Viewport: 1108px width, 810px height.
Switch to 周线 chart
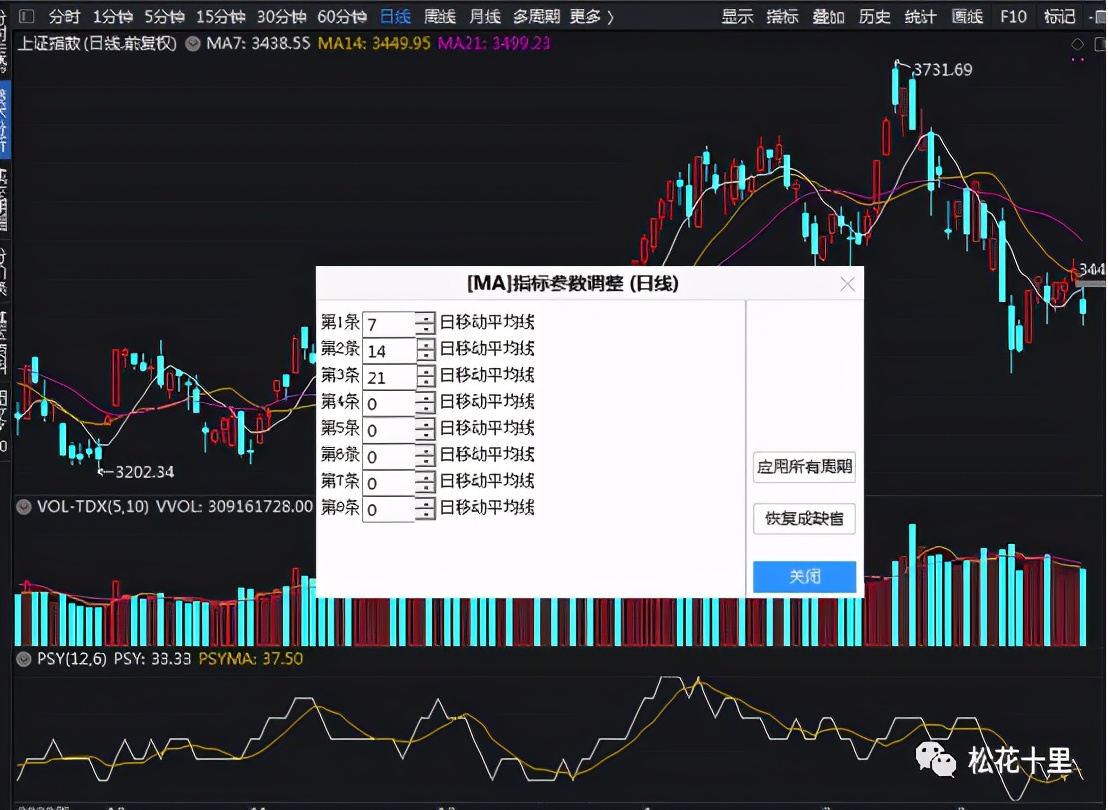440,16
